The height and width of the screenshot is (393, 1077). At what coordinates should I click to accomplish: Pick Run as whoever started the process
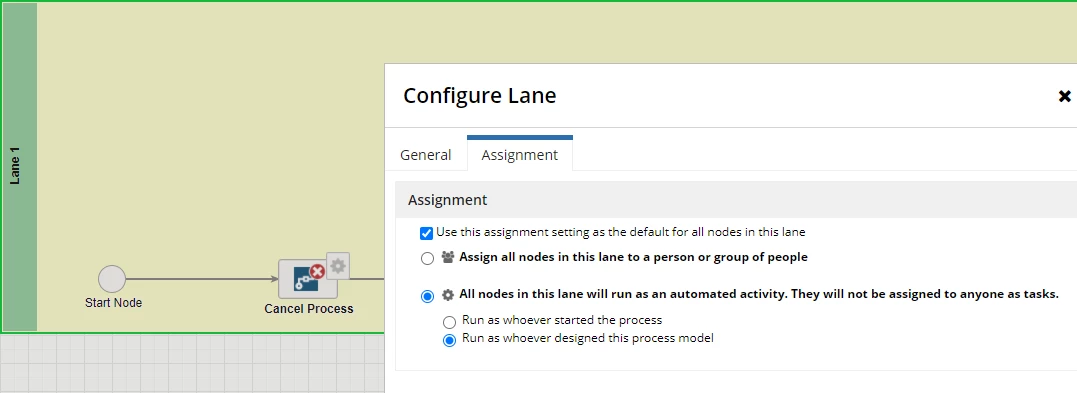[x=449, y=322]
